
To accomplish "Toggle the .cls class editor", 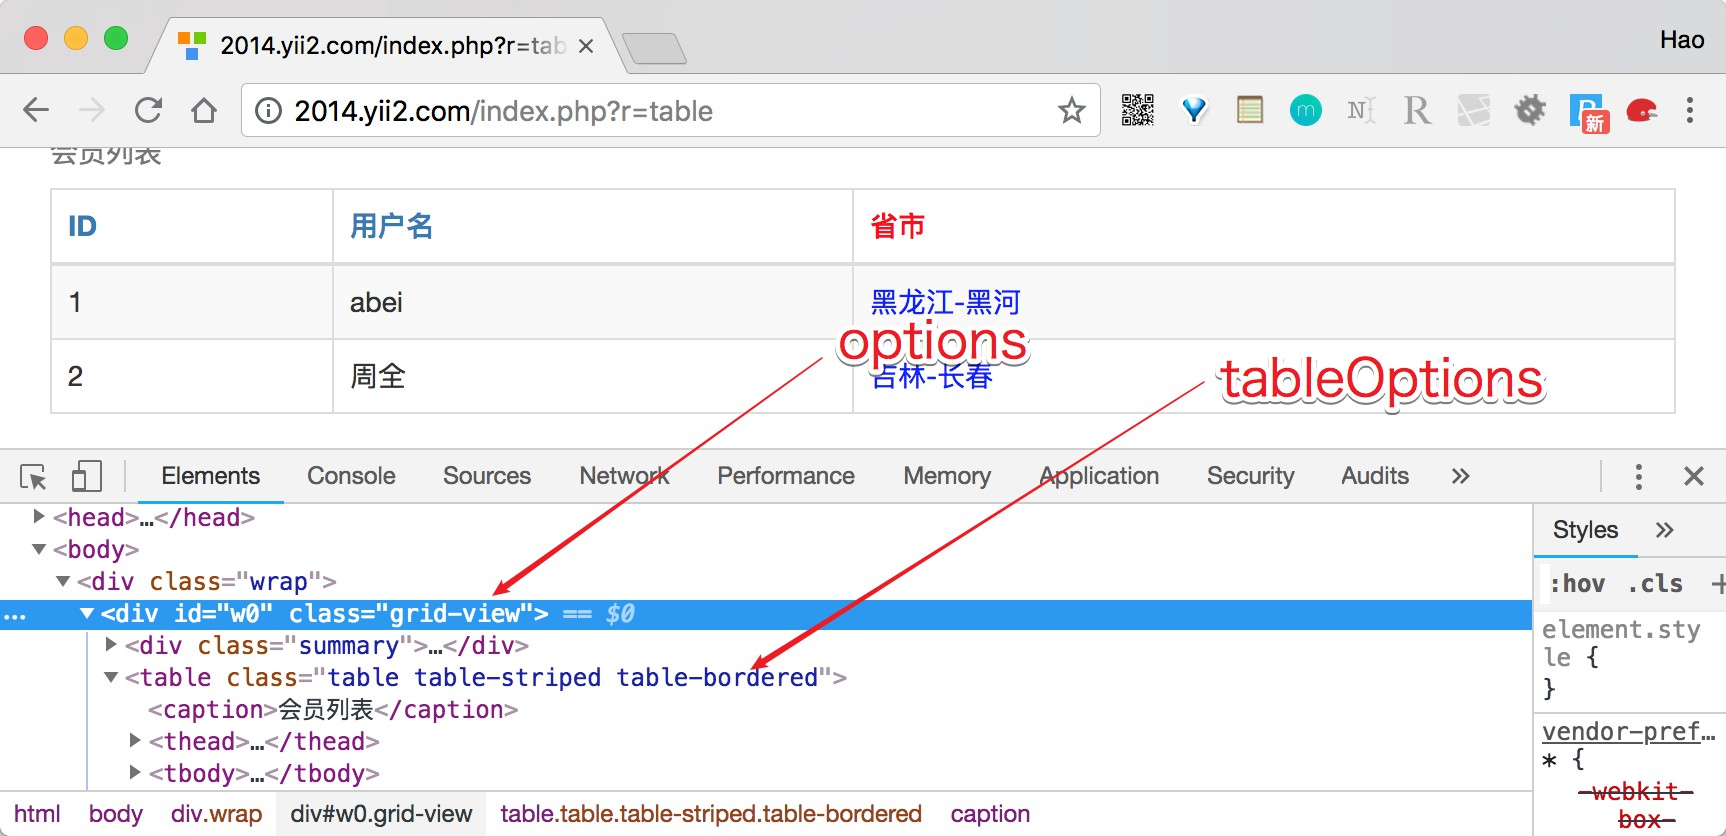I will tap(1654, 584).
